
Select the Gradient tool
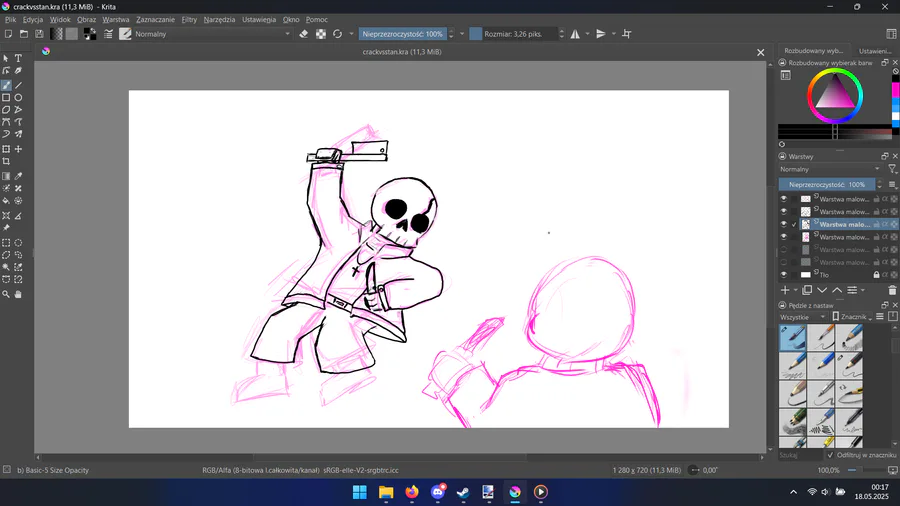pyautogui.click(x=6, y=176)
